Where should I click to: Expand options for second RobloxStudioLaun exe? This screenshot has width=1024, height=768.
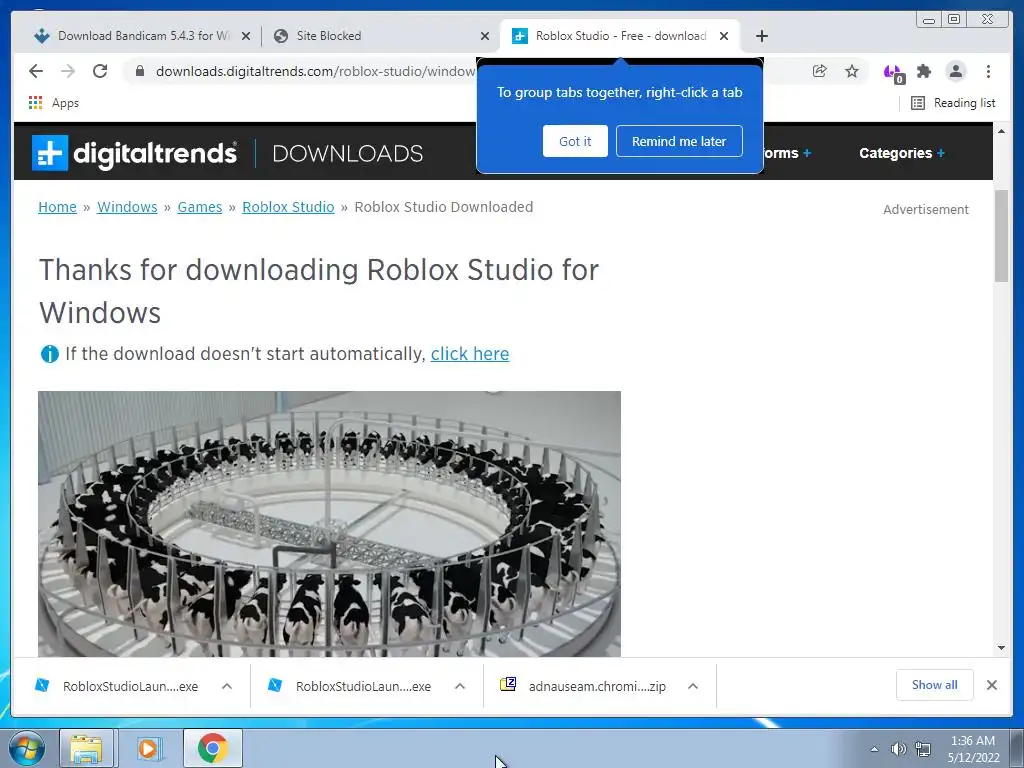460,686
